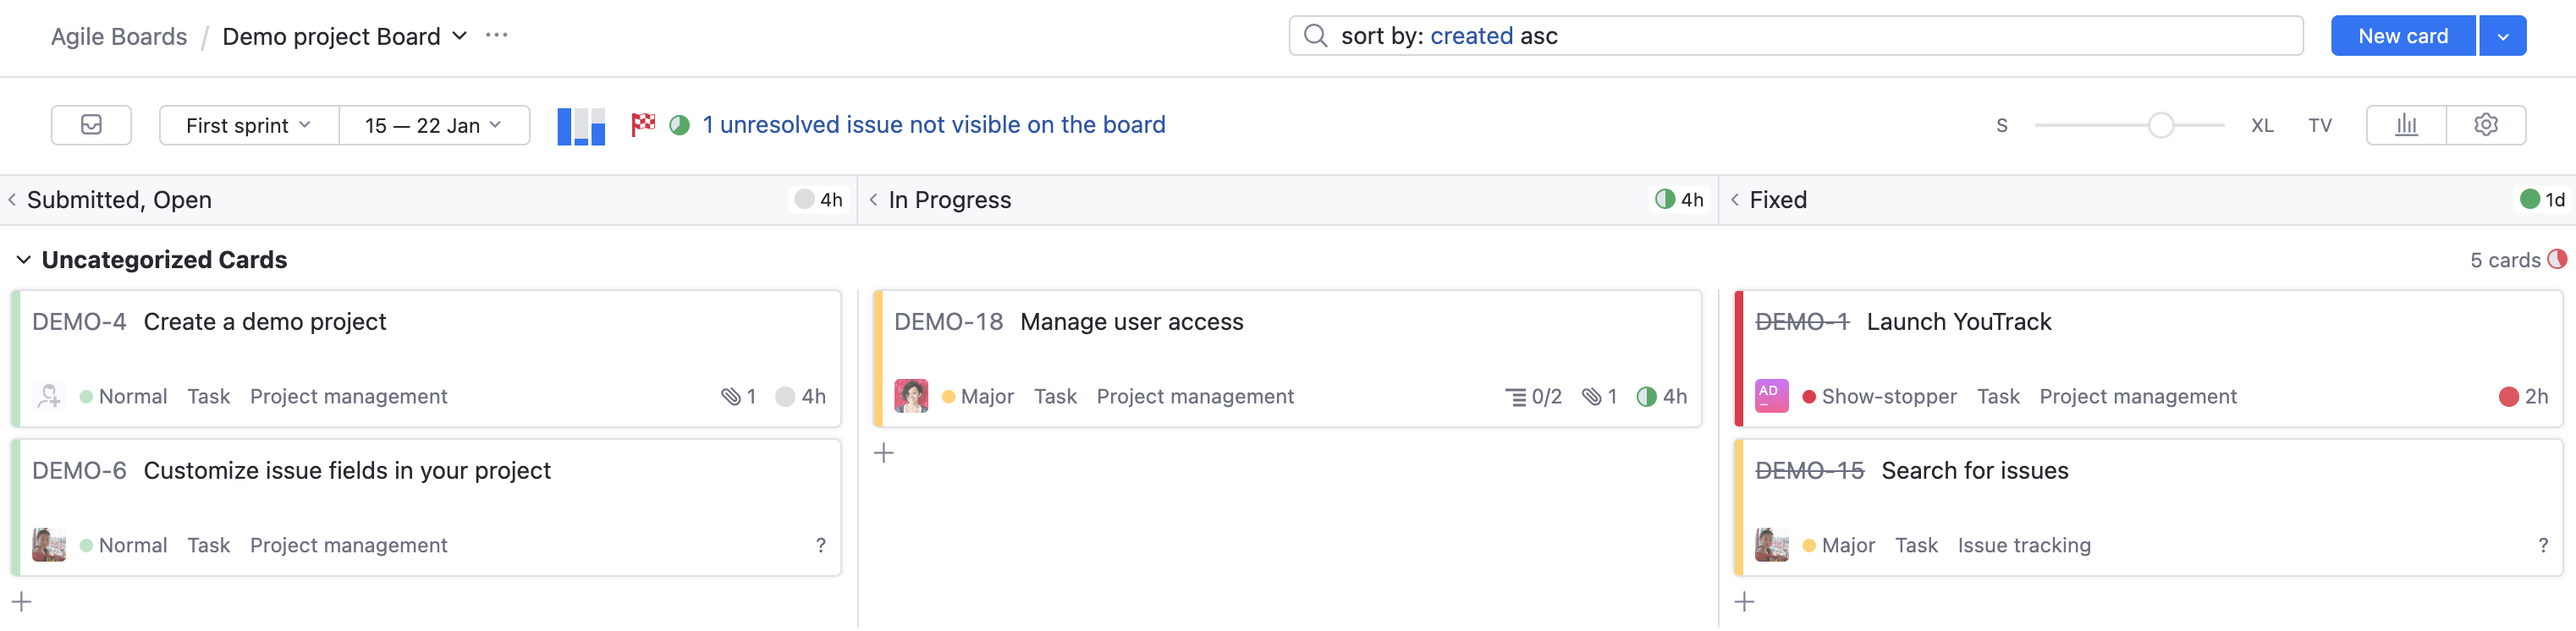Click the New card button
This screenshot has width=2576, height=631.
[2402, 36]
